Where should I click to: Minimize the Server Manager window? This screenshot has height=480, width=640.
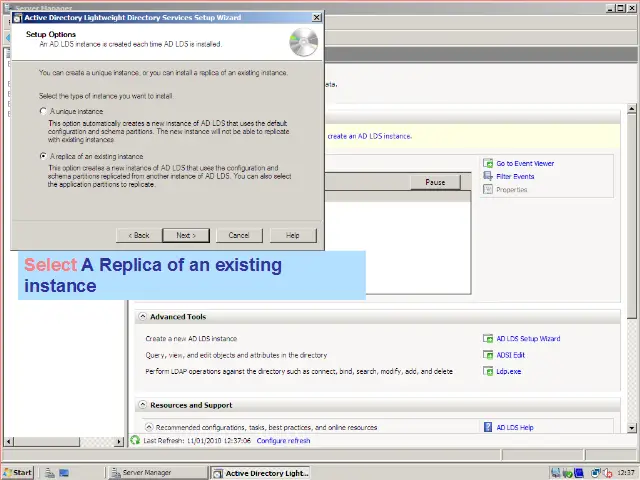(611, 8)
